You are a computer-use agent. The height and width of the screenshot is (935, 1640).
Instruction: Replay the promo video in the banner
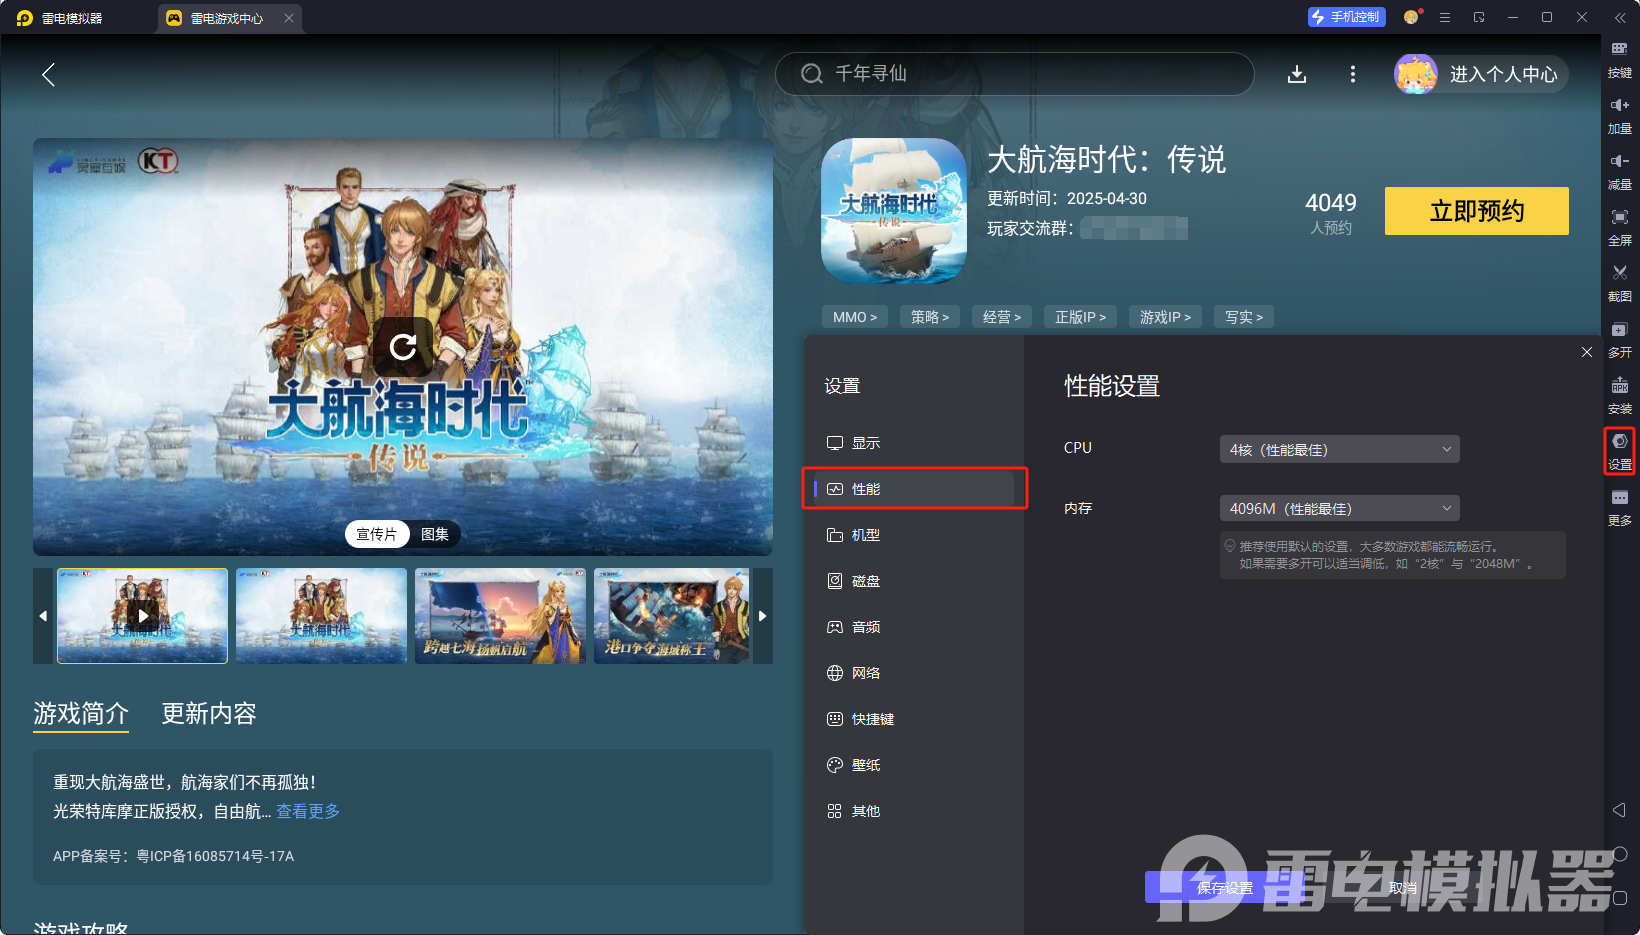(403, 347)
